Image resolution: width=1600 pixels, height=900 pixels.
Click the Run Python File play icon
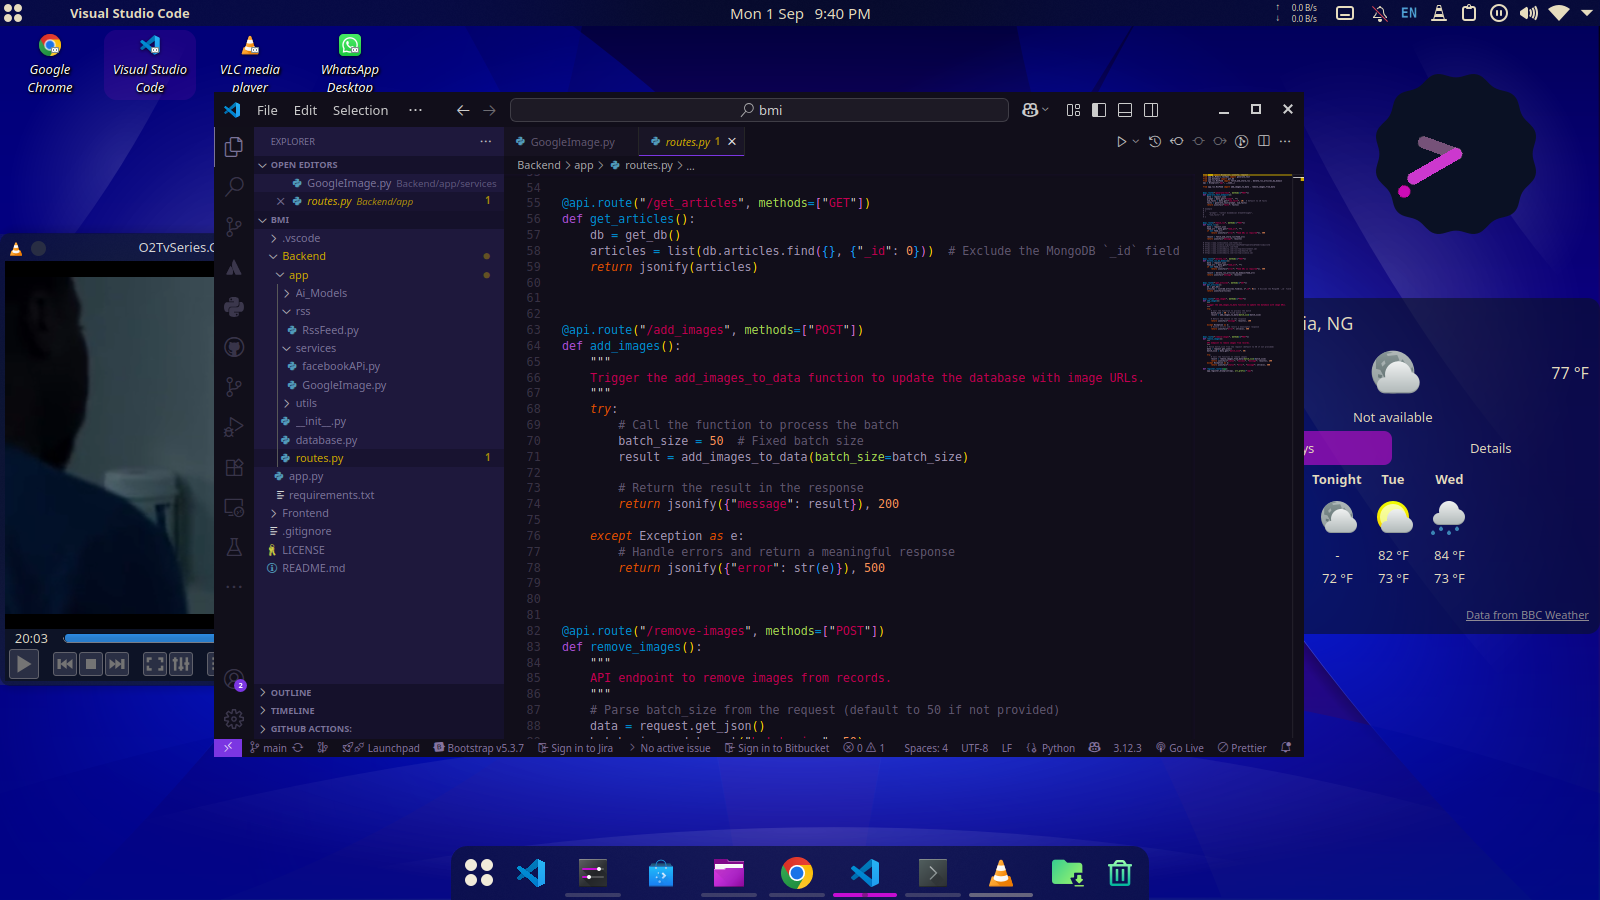point(1121,142)
